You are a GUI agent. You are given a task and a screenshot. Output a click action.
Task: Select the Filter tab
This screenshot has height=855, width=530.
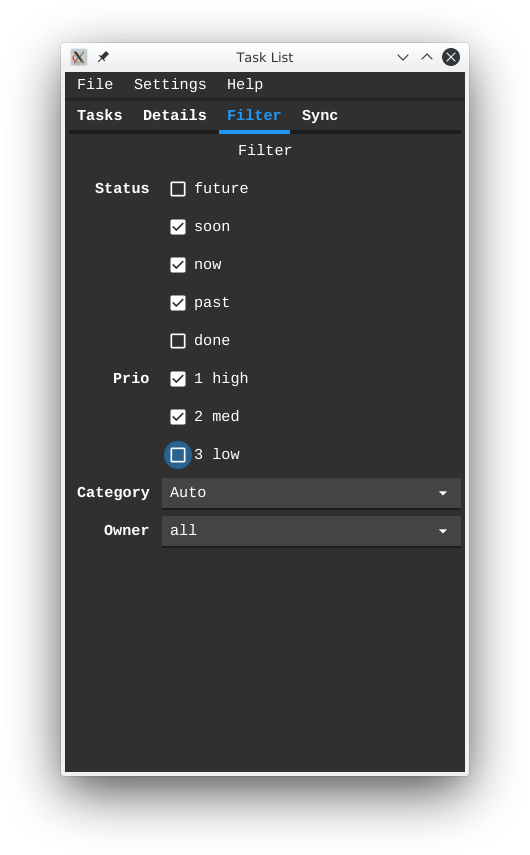click(254, 116)
